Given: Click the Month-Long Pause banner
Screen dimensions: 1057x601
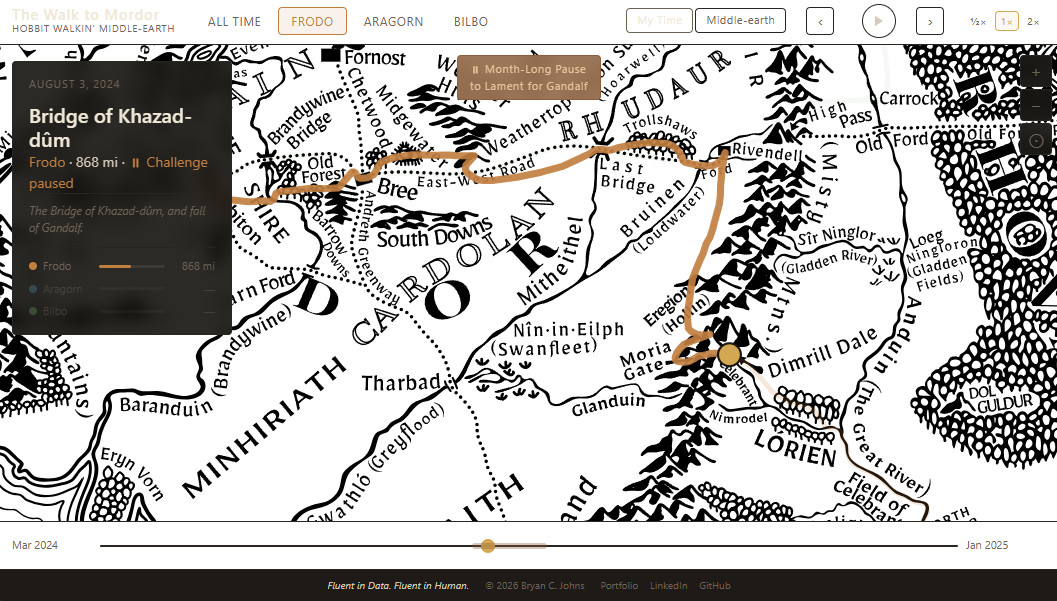Looking at the screenshot, I should pos(528,77).
